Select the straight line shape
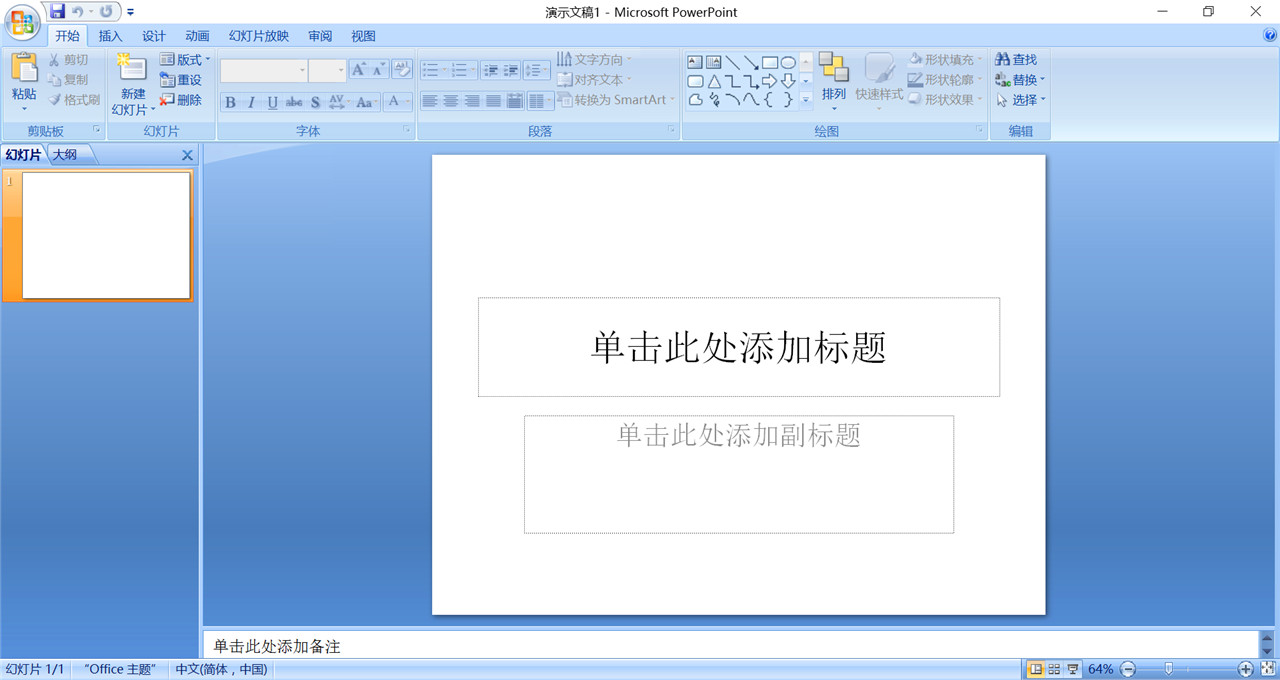Image resolution: width=1280 pixels, height=680 pixels. tap(733, 63)
